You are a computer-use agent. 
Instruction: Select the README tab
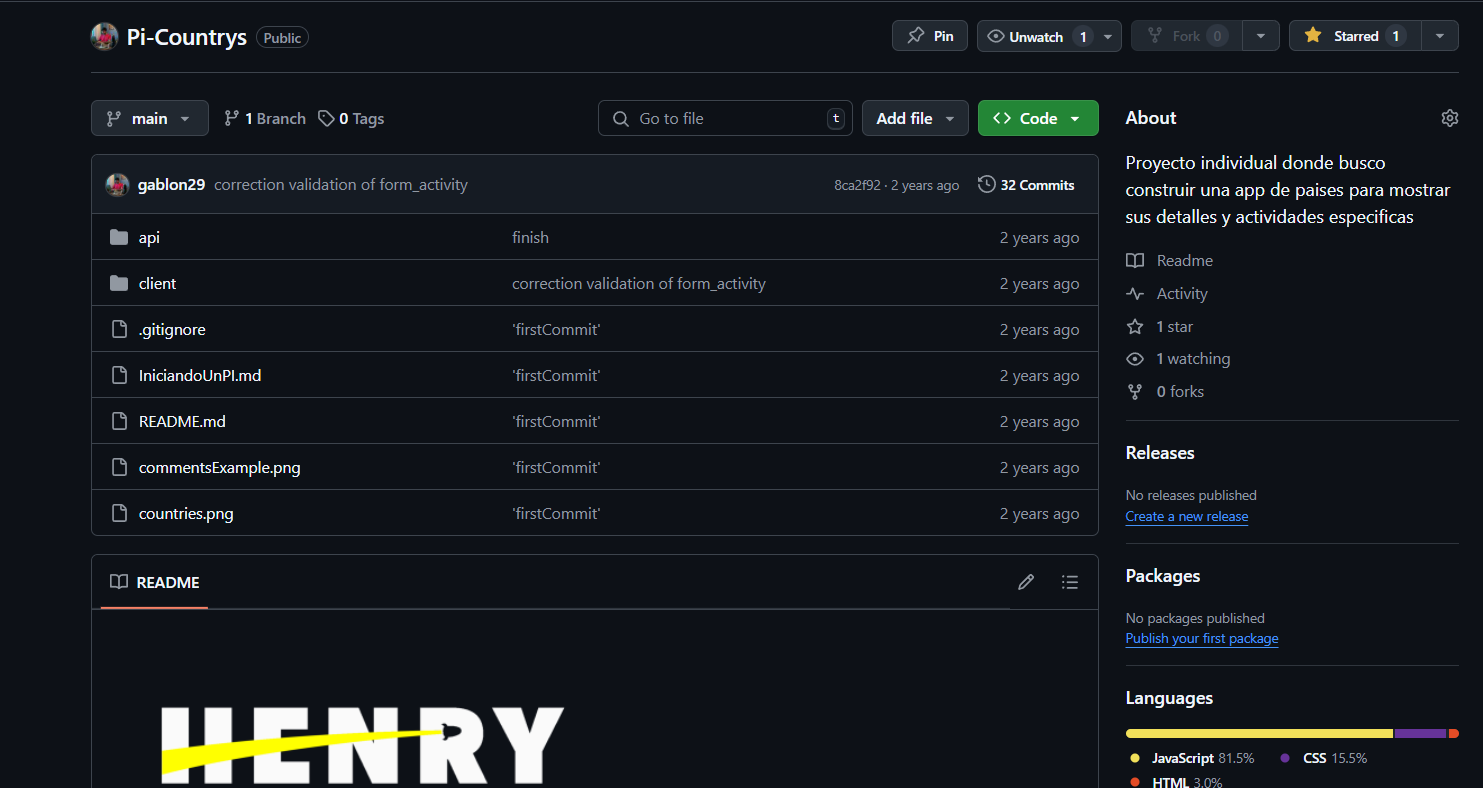(155, 582)
